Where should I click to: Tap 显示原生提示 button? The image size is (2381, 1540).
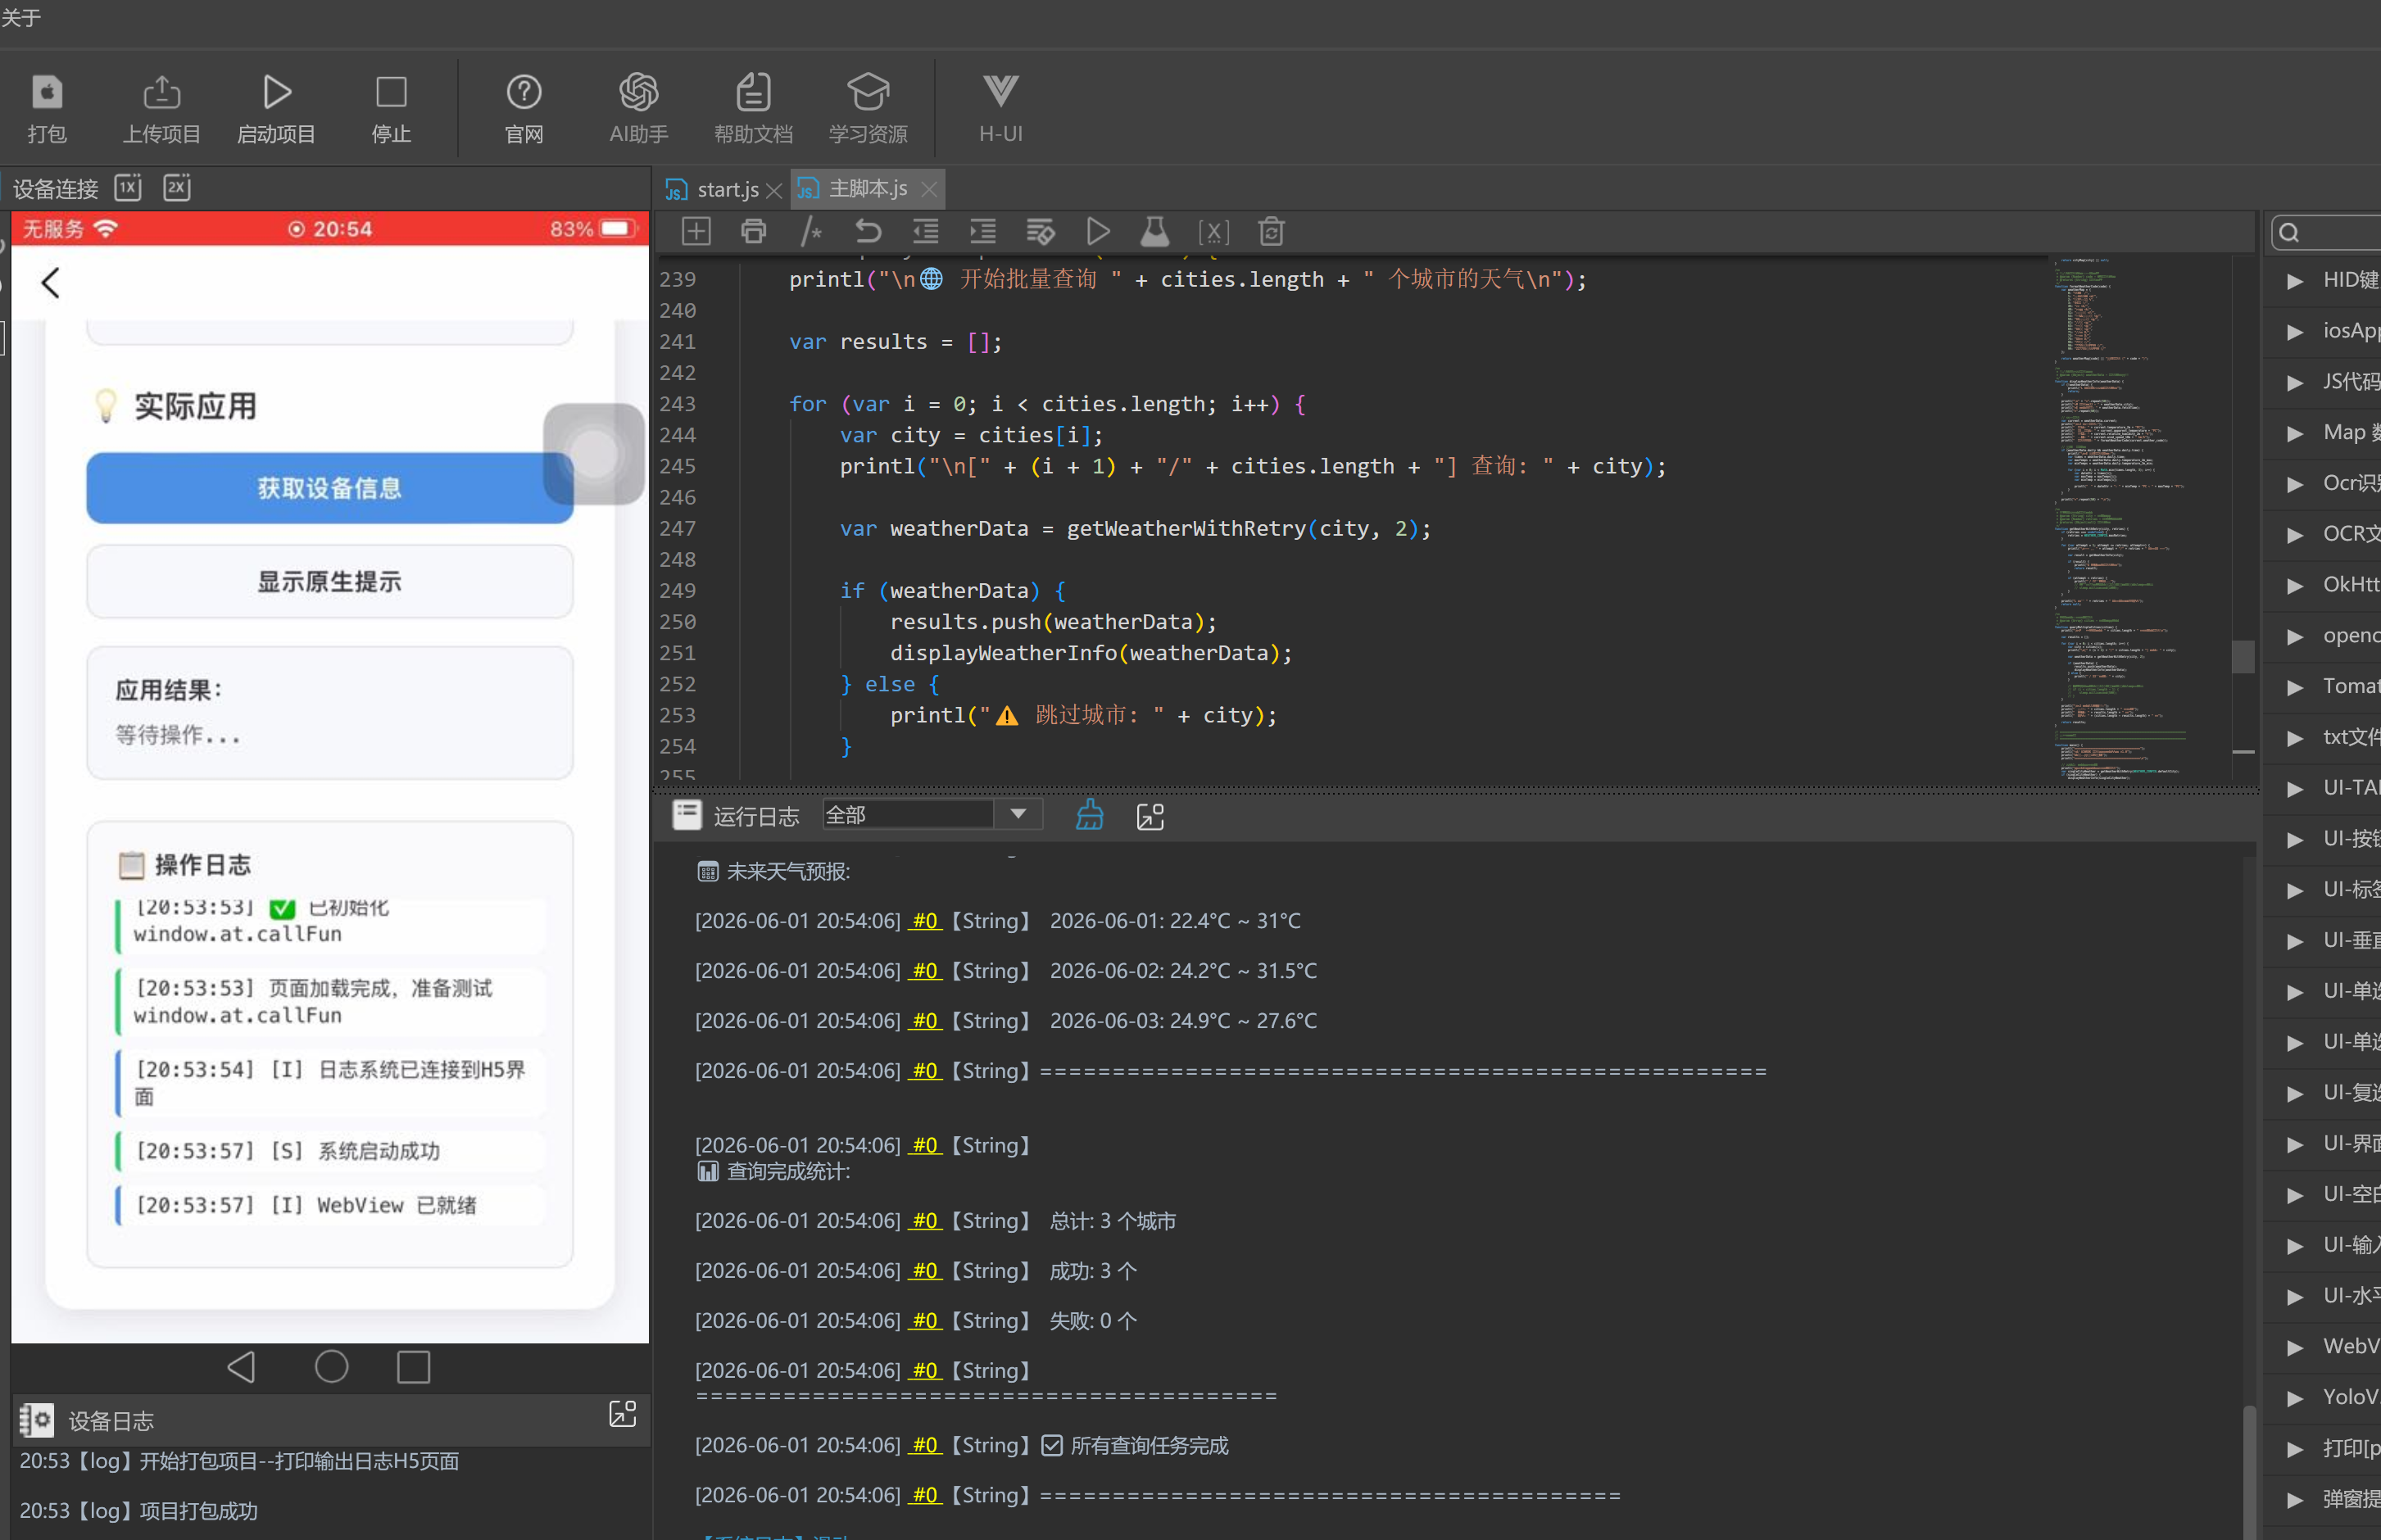329,581
